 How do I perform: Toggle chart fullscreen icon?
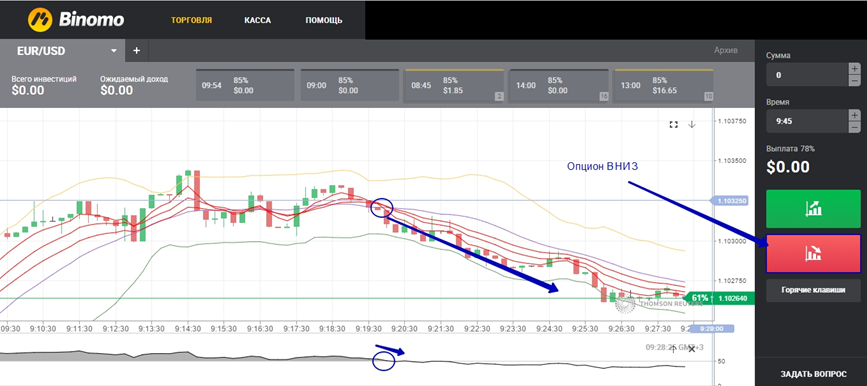[x=673, y=124]
